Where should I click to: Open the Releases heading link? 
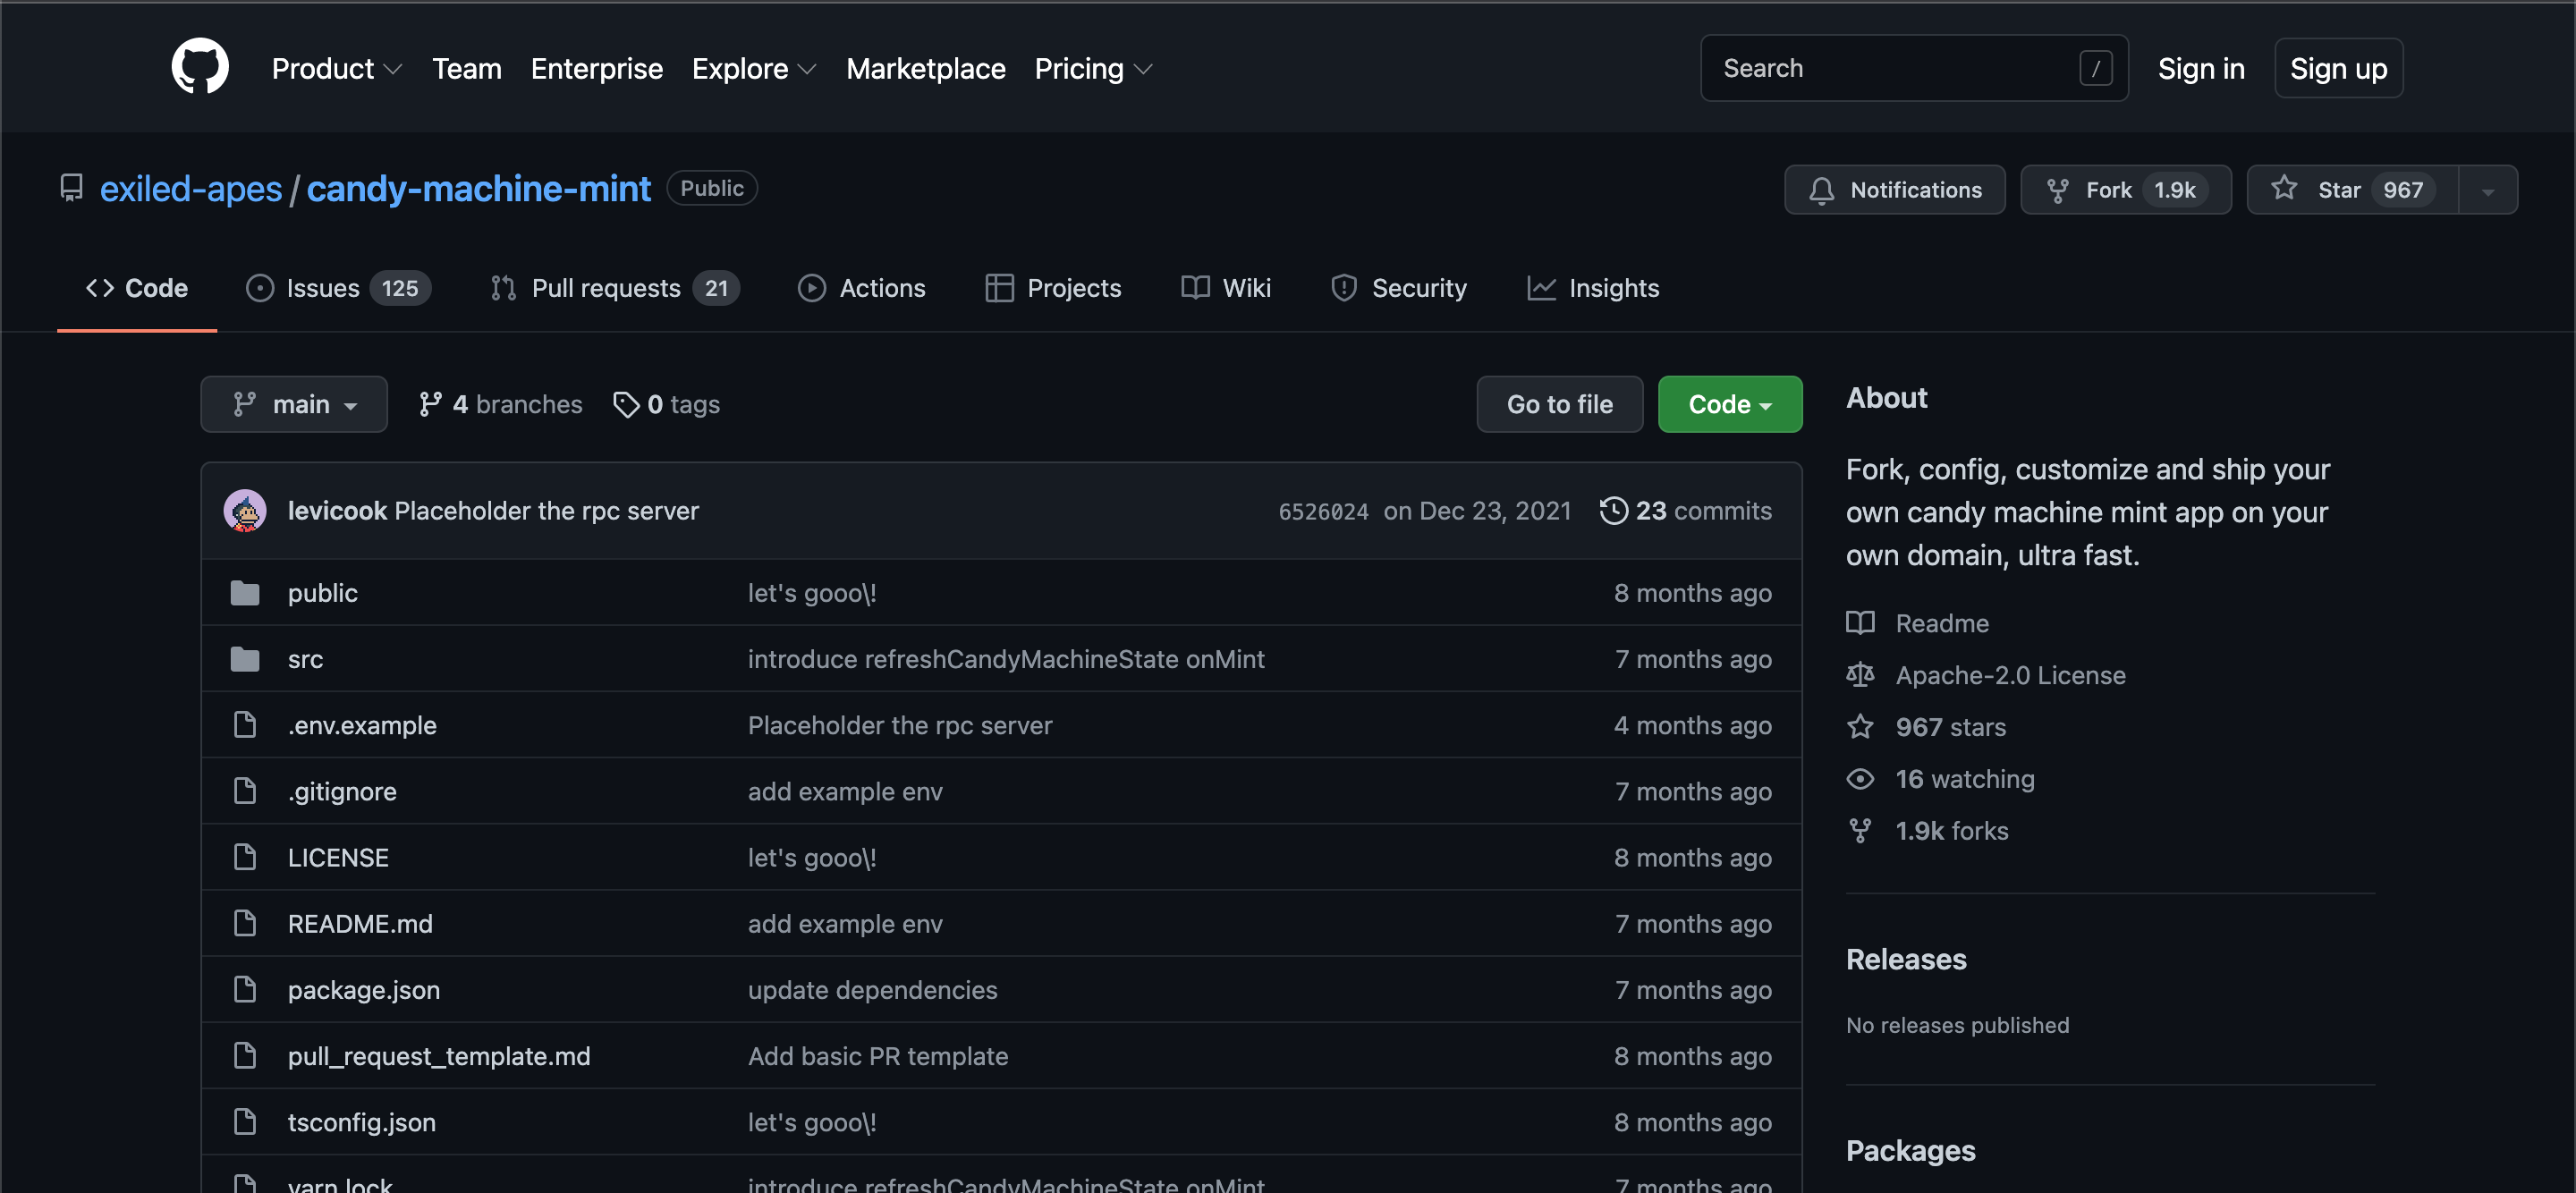[x=1906, y=959]
